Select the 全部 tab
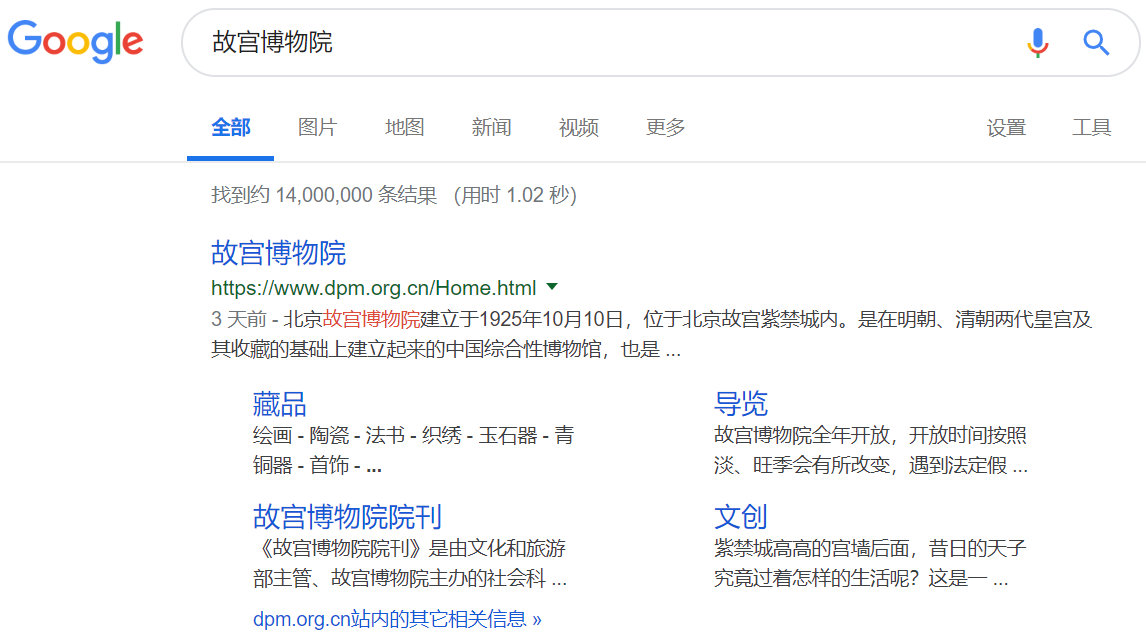 [x=230, y=128]
